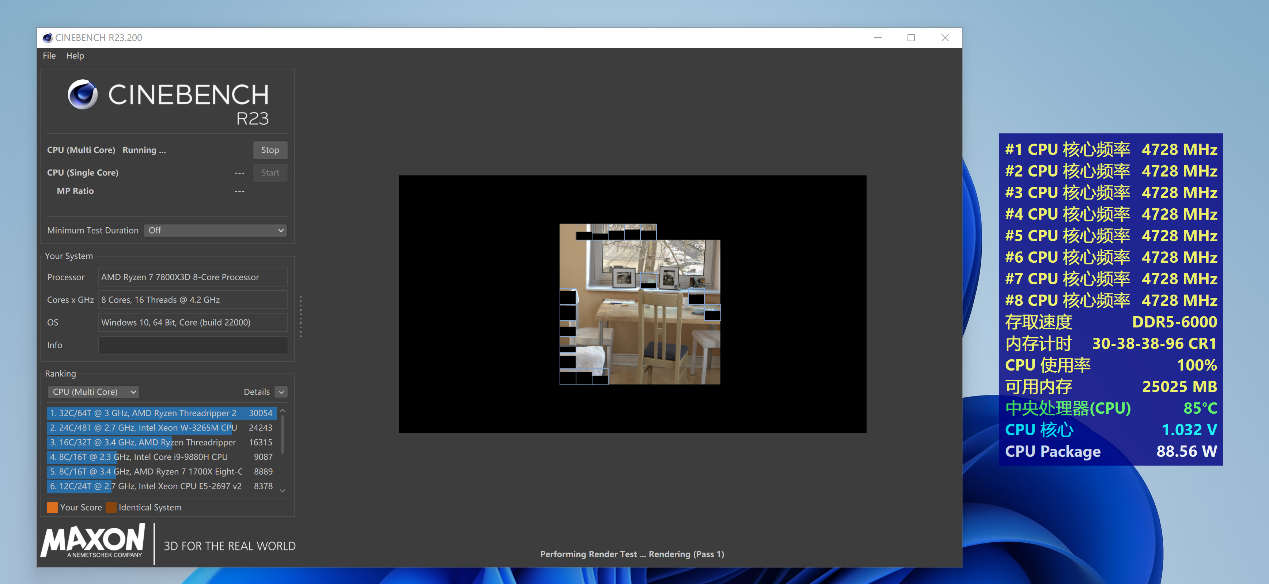Open the CPU (Multi Core) ranking dropdown
Screen dimensions: 1269x584
(x=94, y=392)
